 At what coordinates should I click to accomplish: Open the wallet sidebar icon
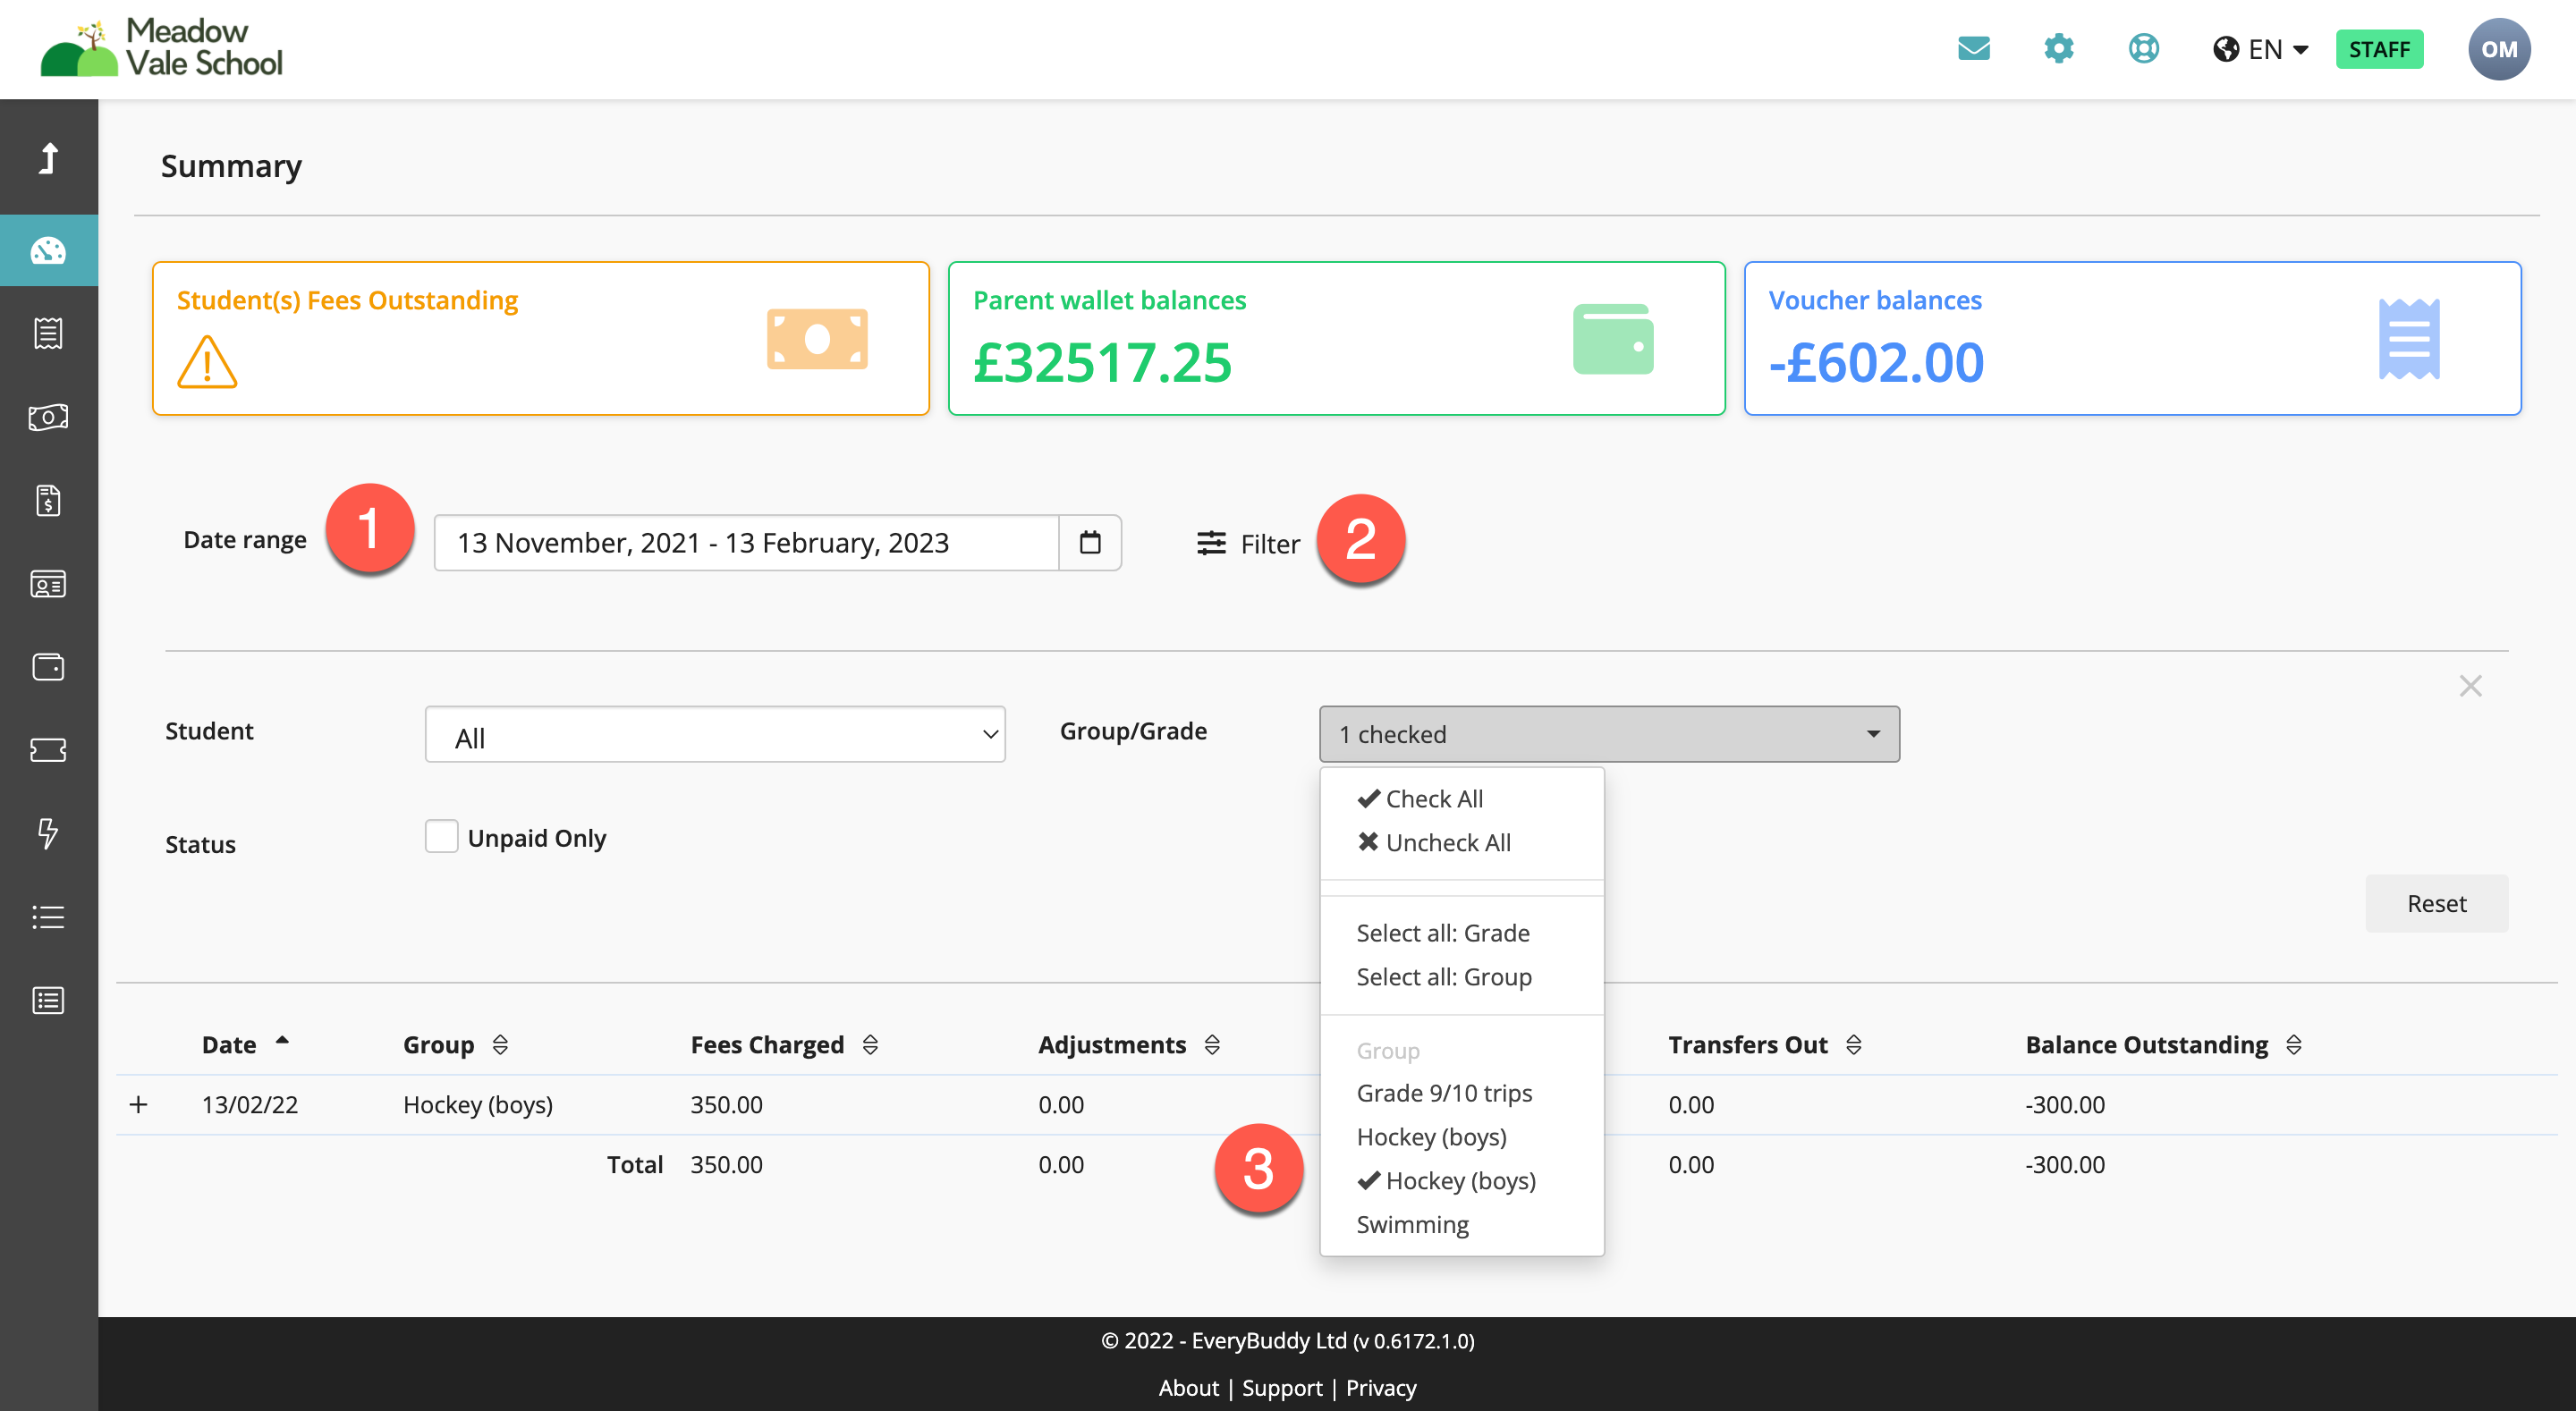click(48, 667)
